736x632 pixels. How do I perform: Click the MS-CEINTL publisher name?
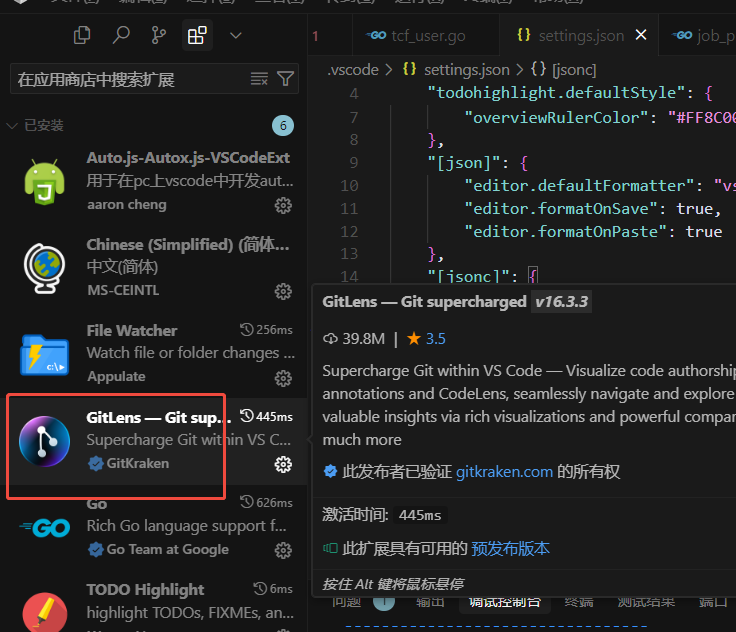123,291
